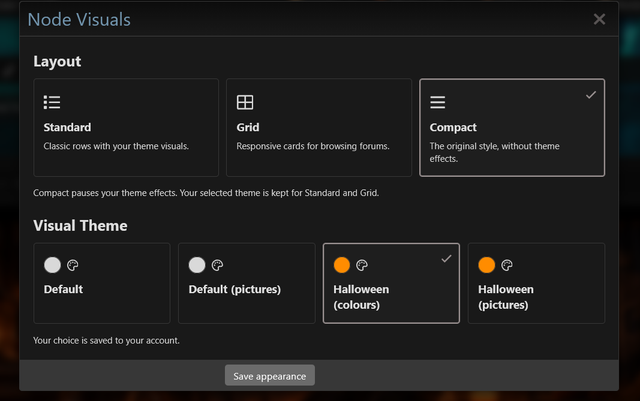Choose the Default visual theme
640x401 pixels.
point(102,283)
